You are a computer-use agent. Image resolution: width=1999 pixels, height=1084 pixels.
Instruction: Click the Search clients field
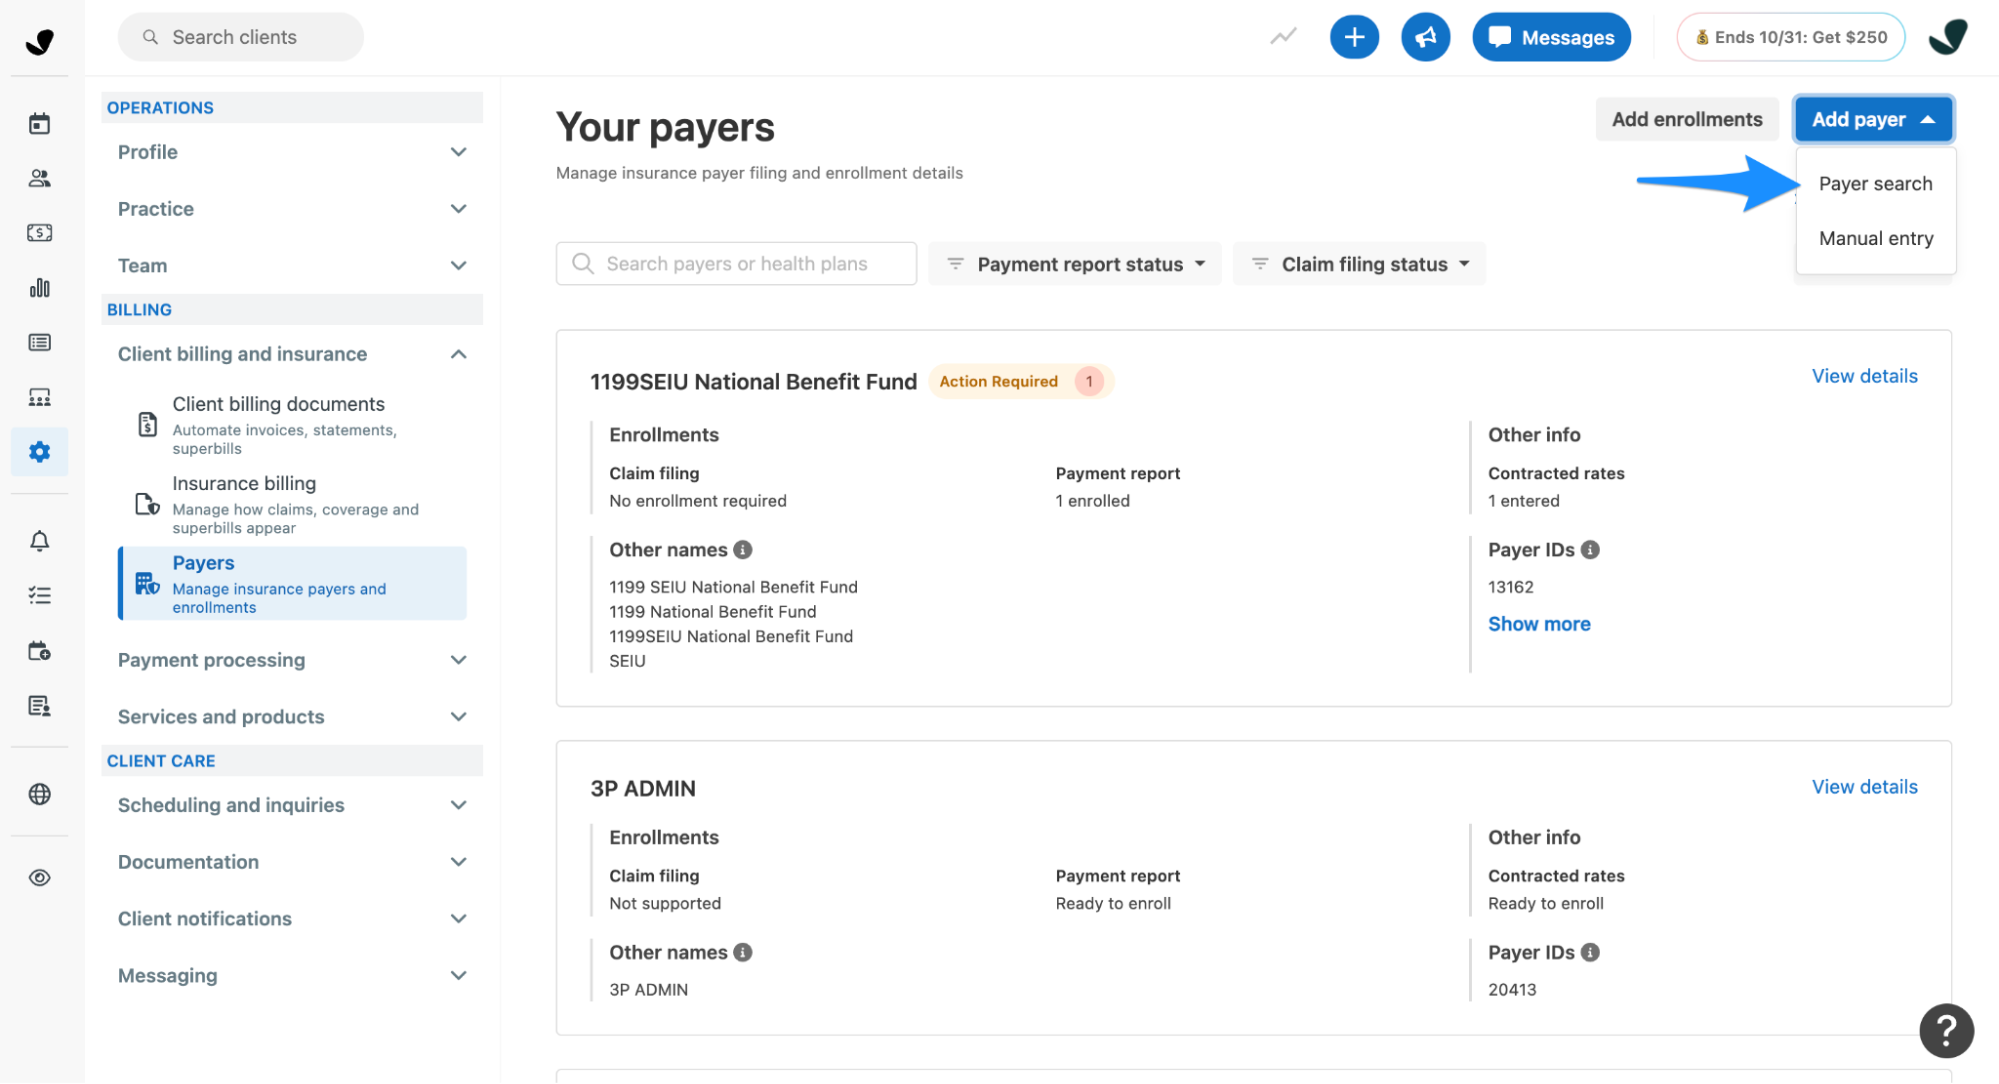[241, 37]
